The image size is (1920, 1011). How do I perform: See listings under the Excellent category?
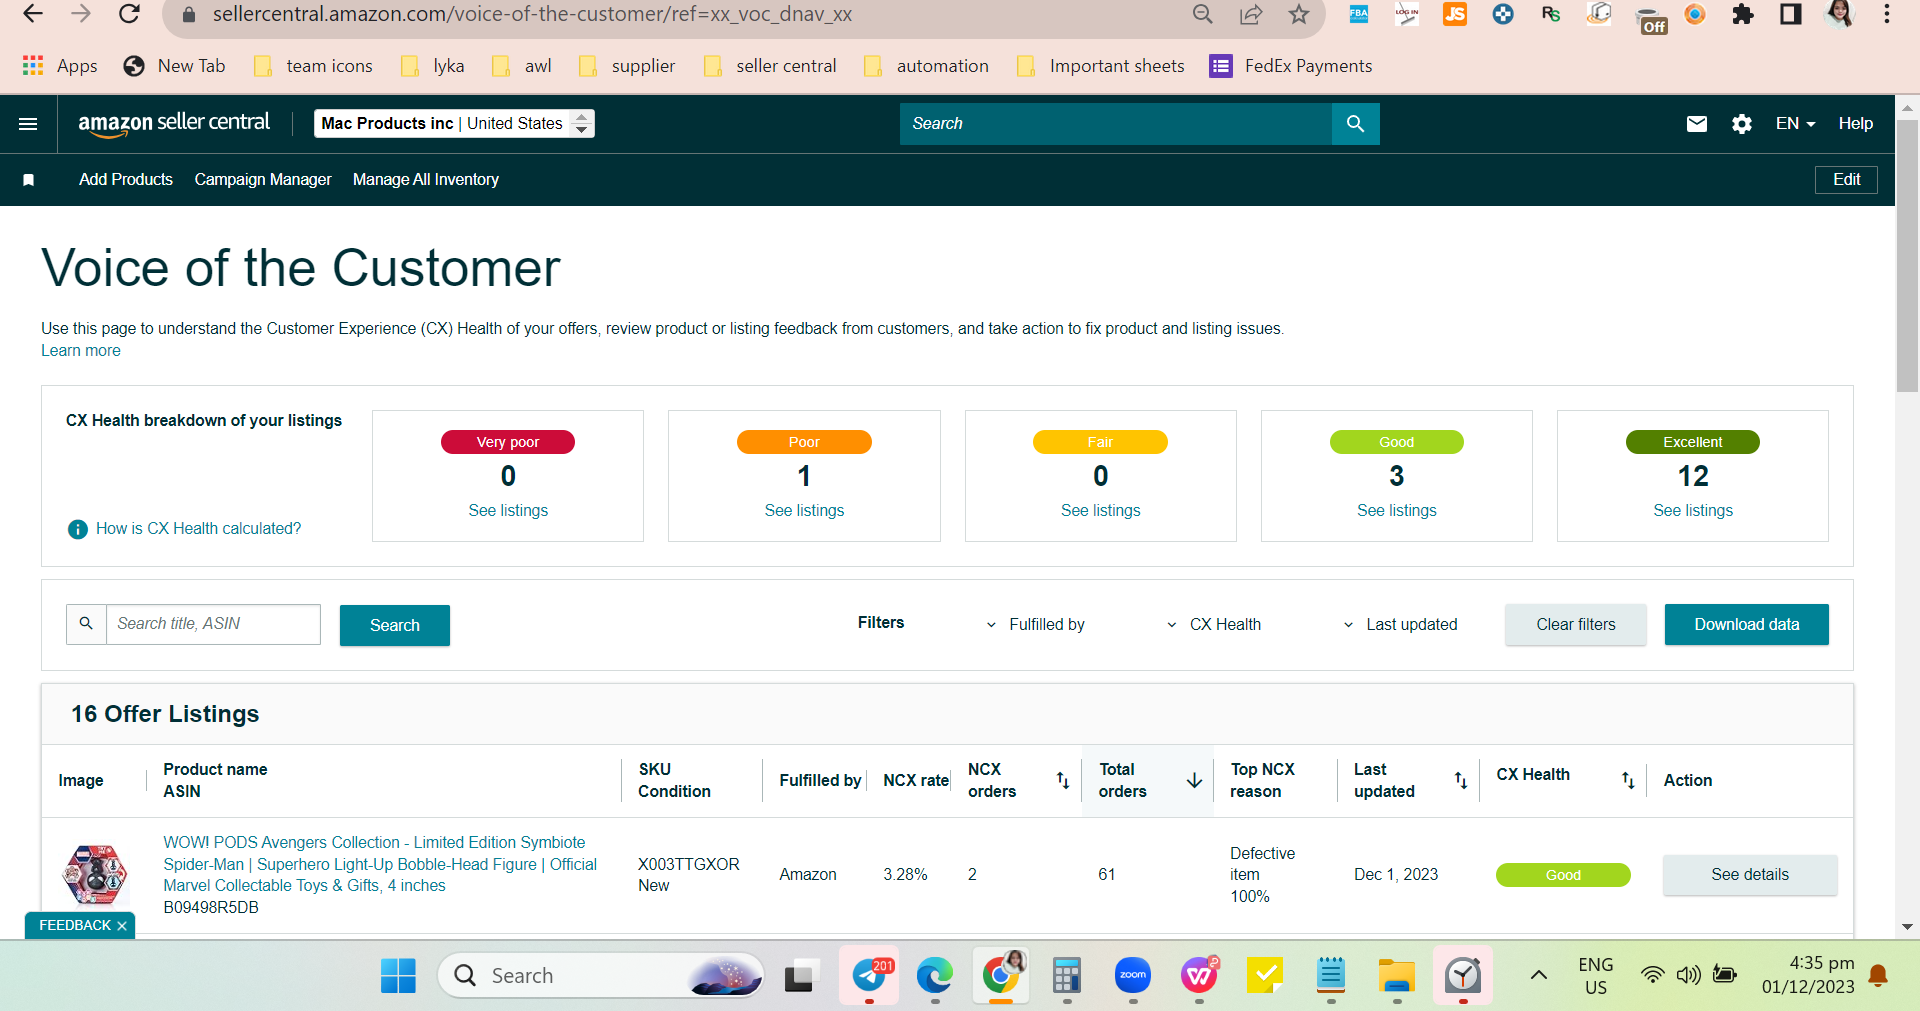pyautogui.click(x=1693, y=511)
